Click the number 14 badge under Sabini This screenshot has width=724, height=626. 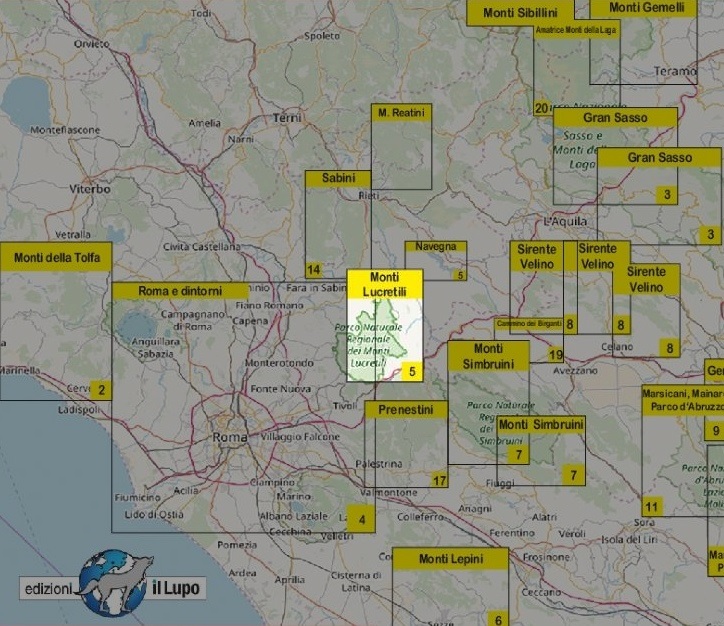point(314,270)
